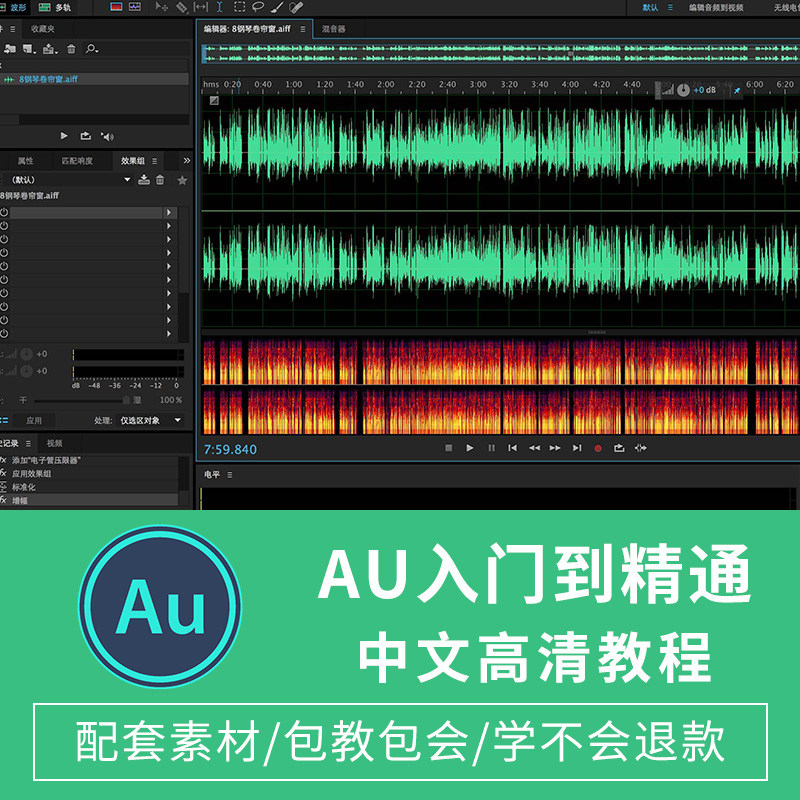Viewport: 800px width, 800px height.
Task: Open the editor tab panel menu icon
Action: coord(303,30)
